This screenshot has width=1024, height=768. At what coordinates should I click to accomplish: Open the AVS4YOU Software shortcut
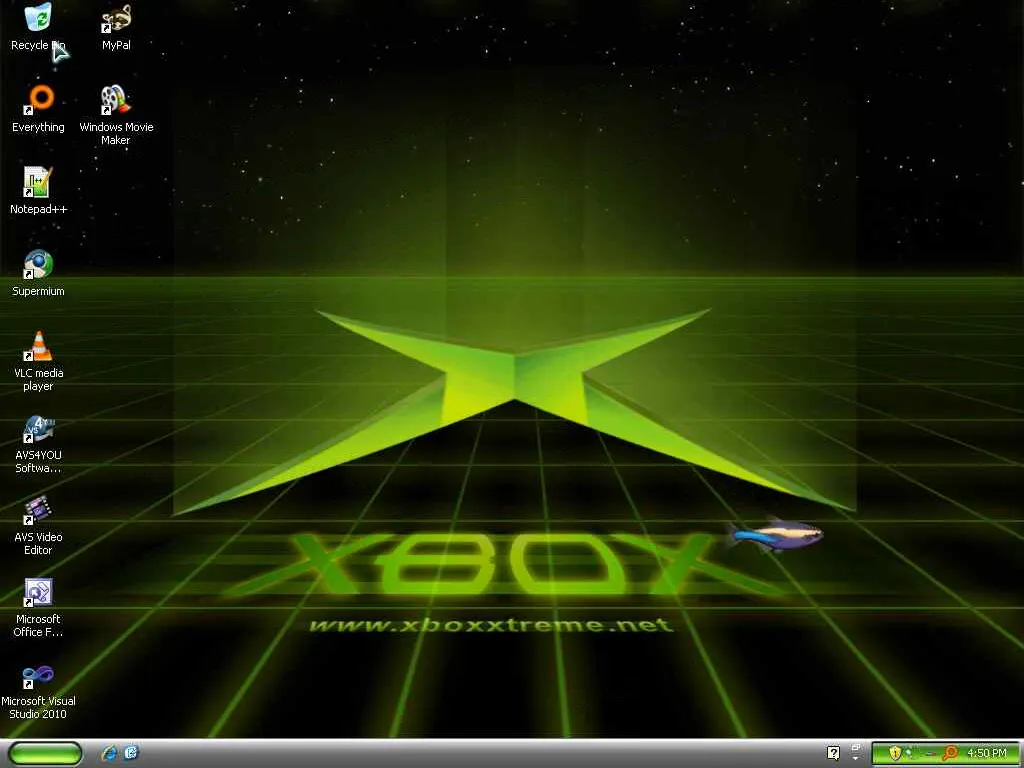point(38,443)
